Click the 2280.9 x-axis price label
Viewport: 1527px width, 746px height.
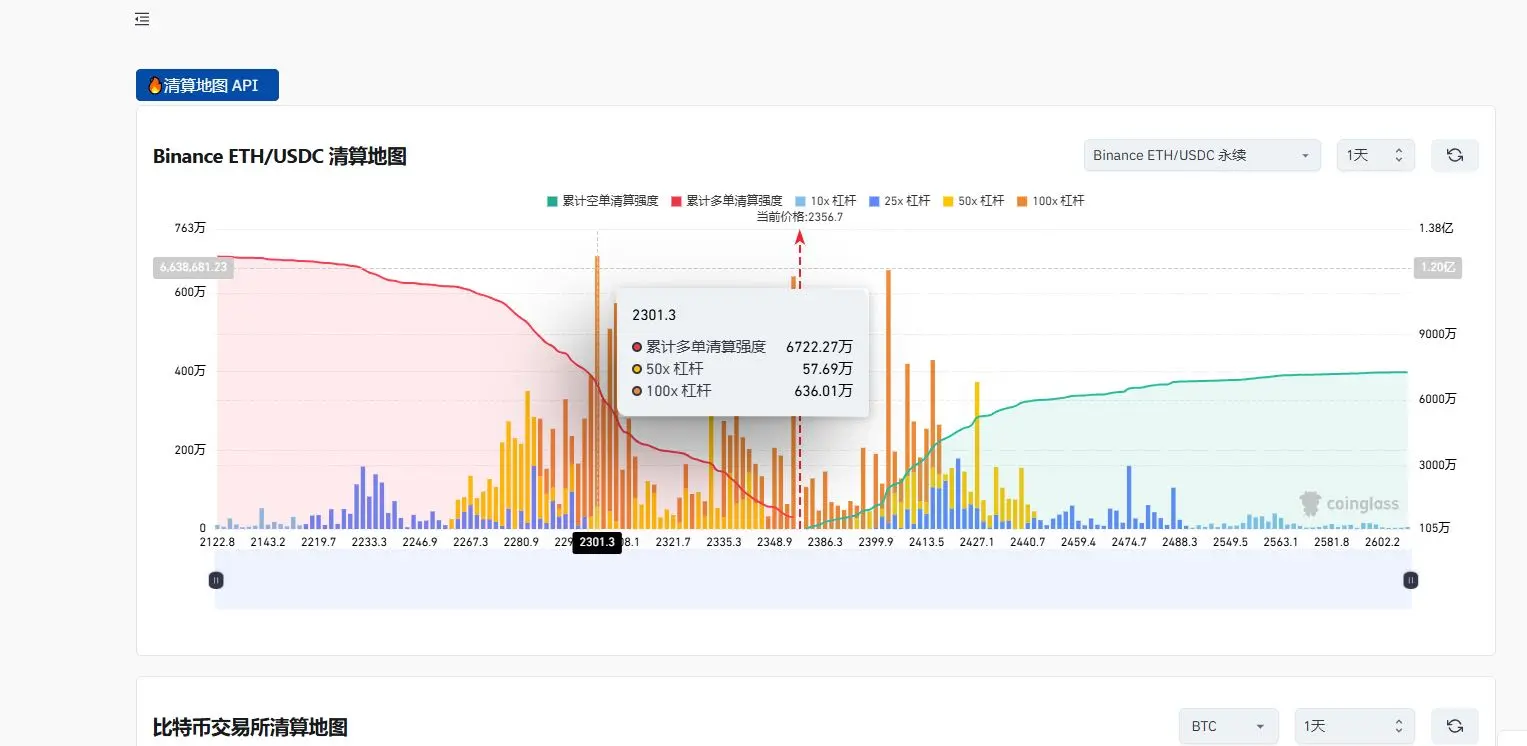521,542
